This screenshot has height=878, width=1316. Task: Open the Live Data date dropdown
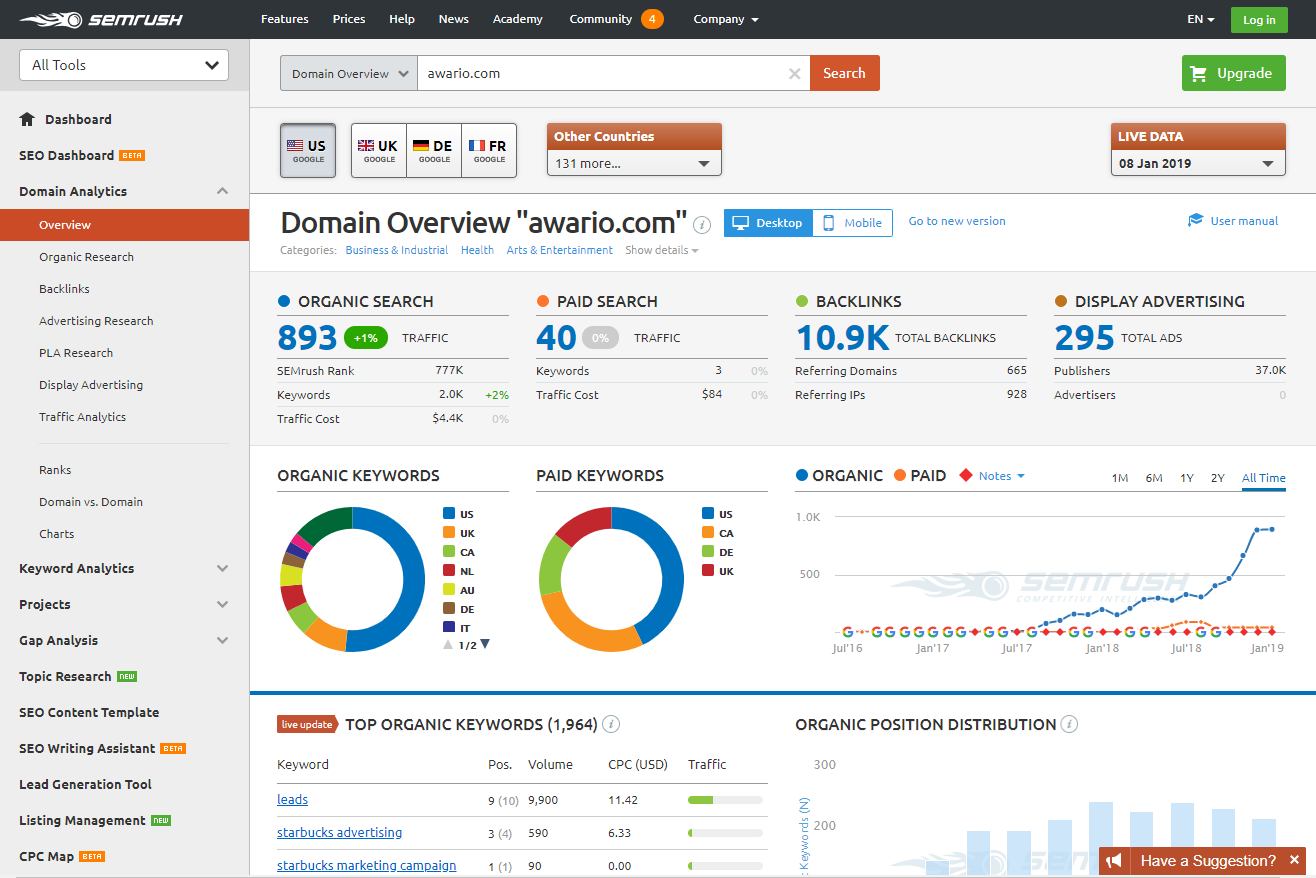point(1198,163)
